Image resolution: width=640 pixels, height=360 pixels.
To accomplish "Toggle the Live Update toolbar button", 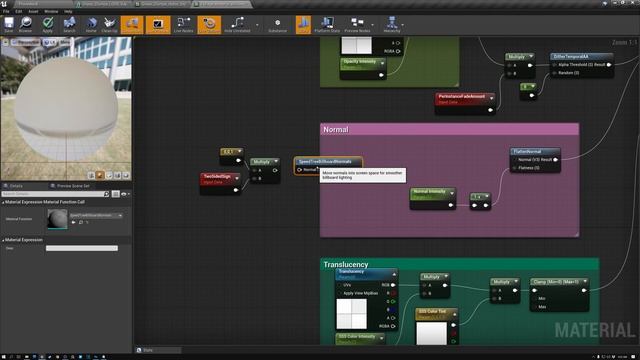I will (x=209, y=24).
